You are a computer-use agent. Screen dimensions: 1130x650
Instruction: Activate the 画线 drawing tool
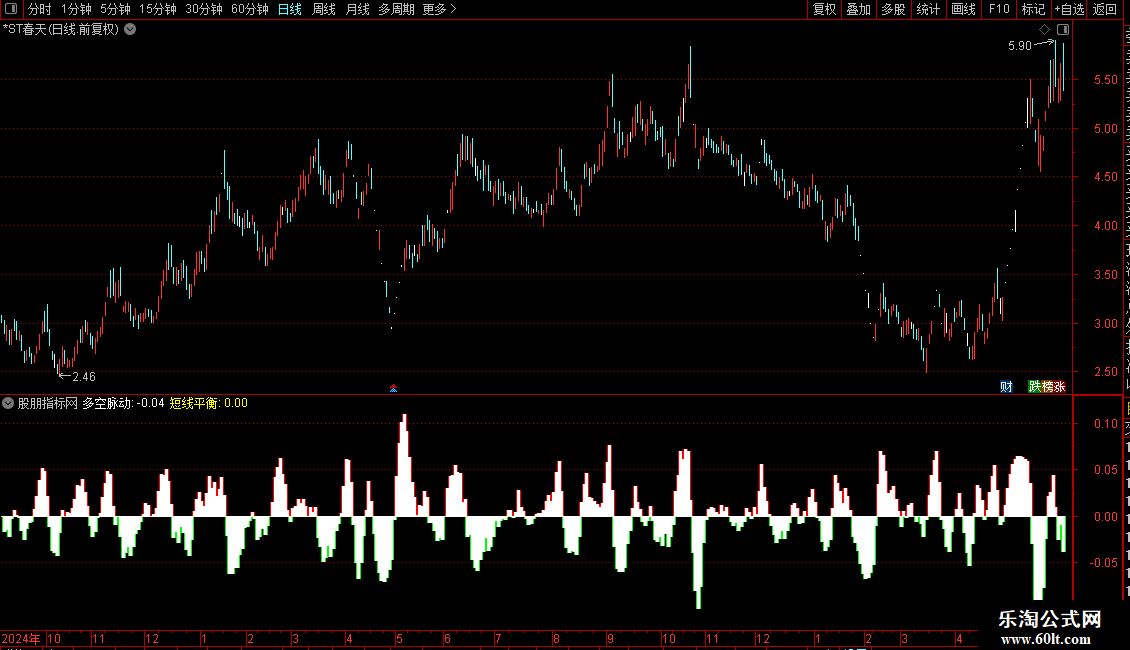[964, 9]
